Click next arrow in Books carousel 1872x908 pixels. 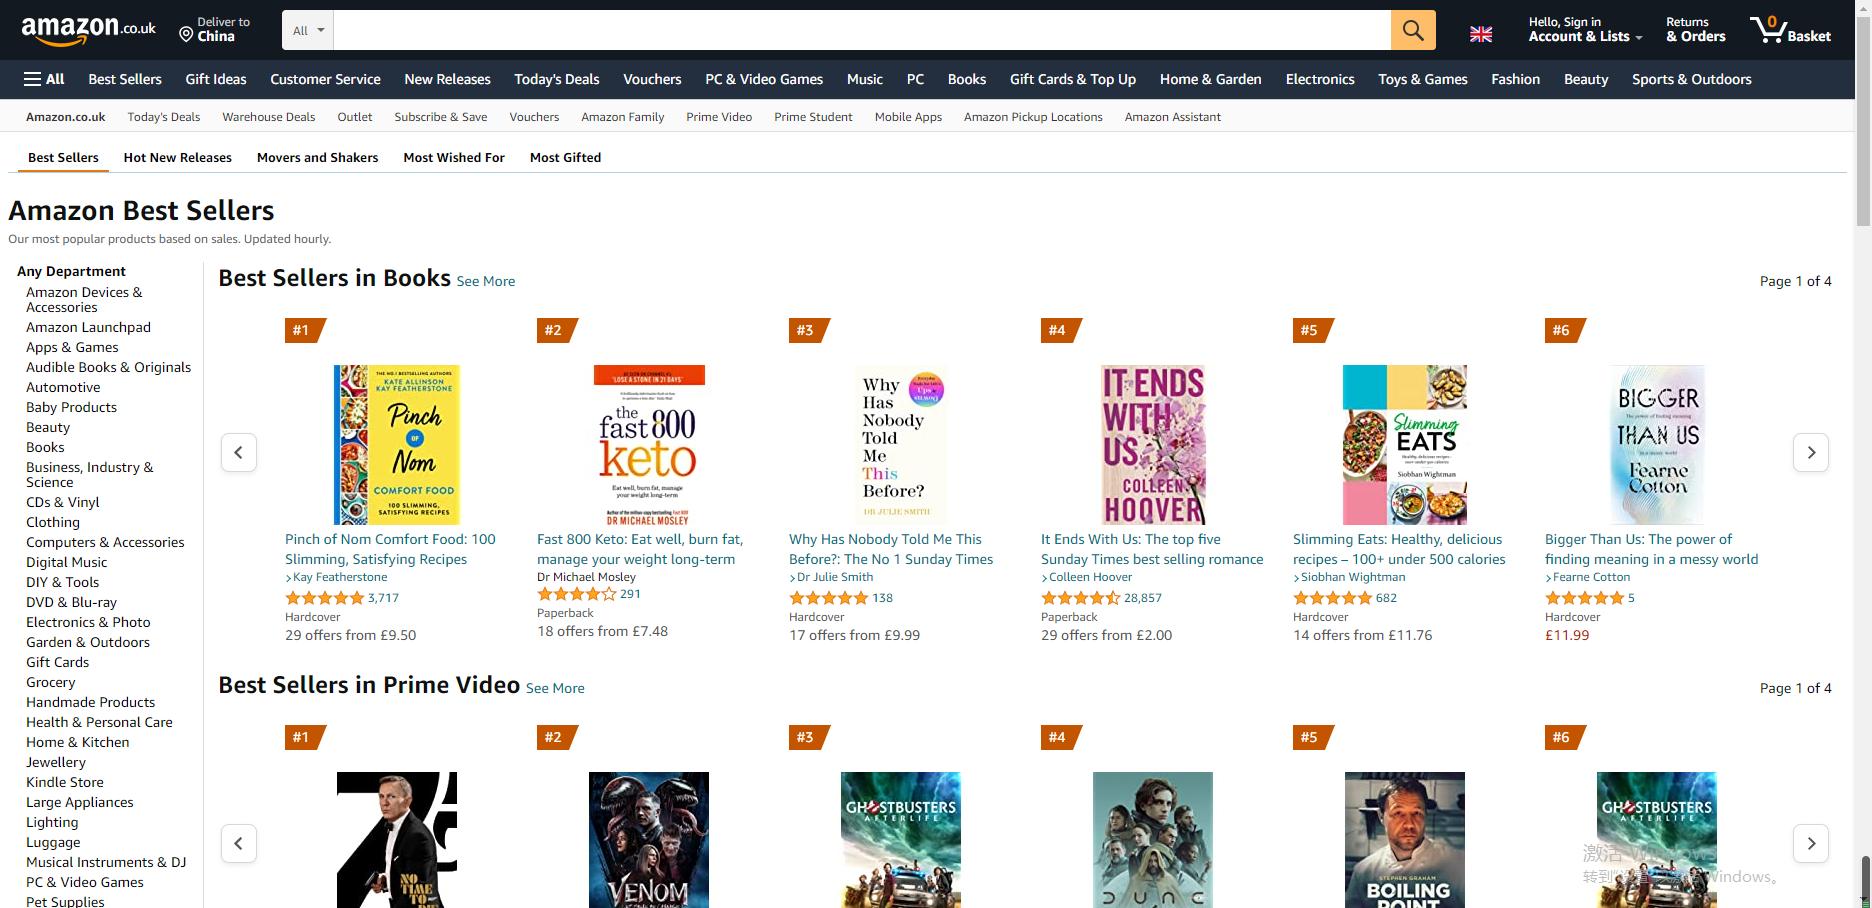point(1810,452)
